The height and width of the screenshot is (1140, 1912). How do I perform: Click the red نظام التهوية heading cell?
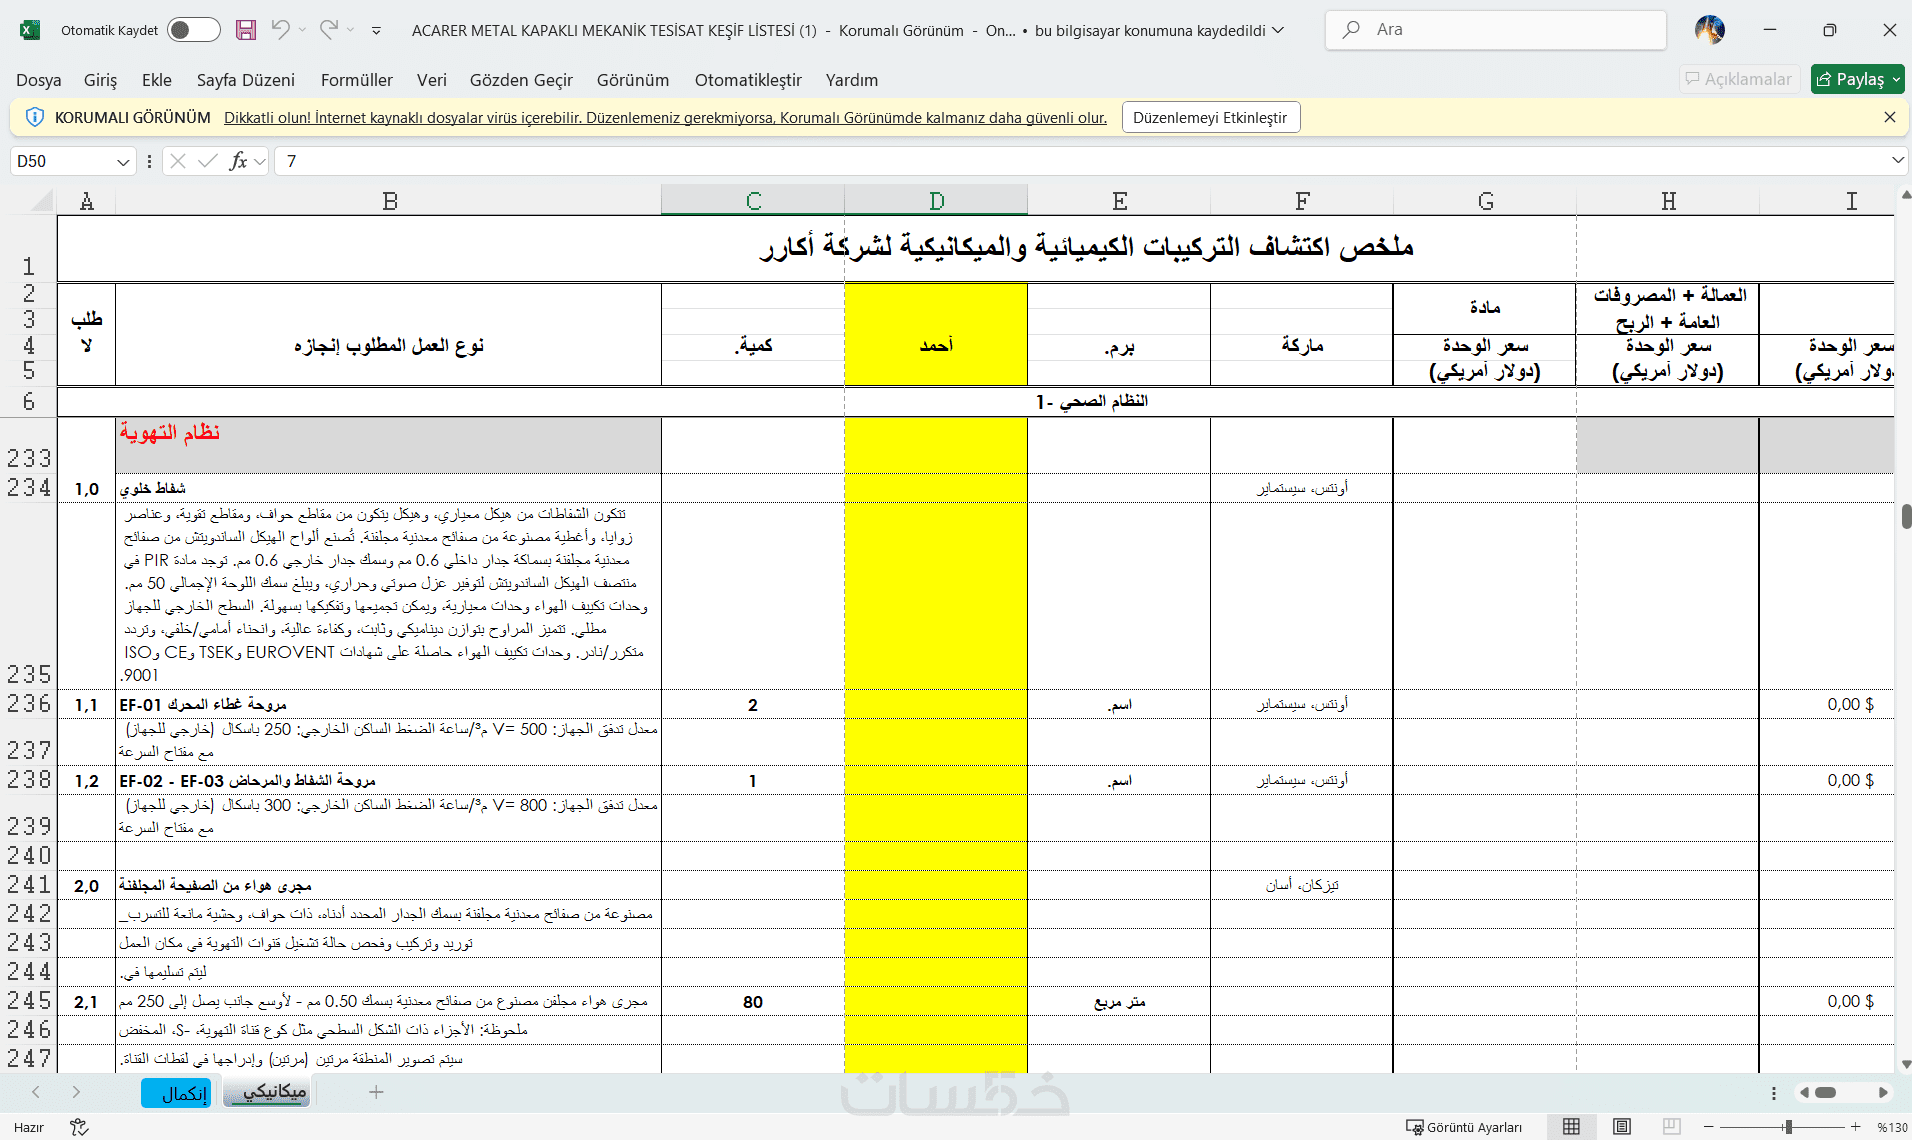(388, 445)
